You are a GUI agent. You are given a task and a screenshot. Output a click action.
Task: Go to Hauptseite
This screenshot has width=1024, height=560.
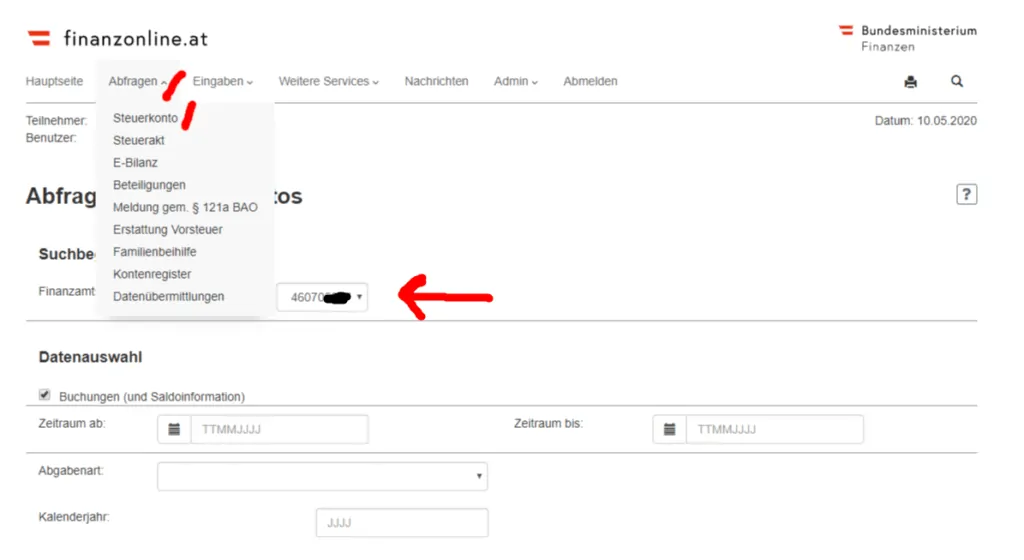[x=54, y=82]
